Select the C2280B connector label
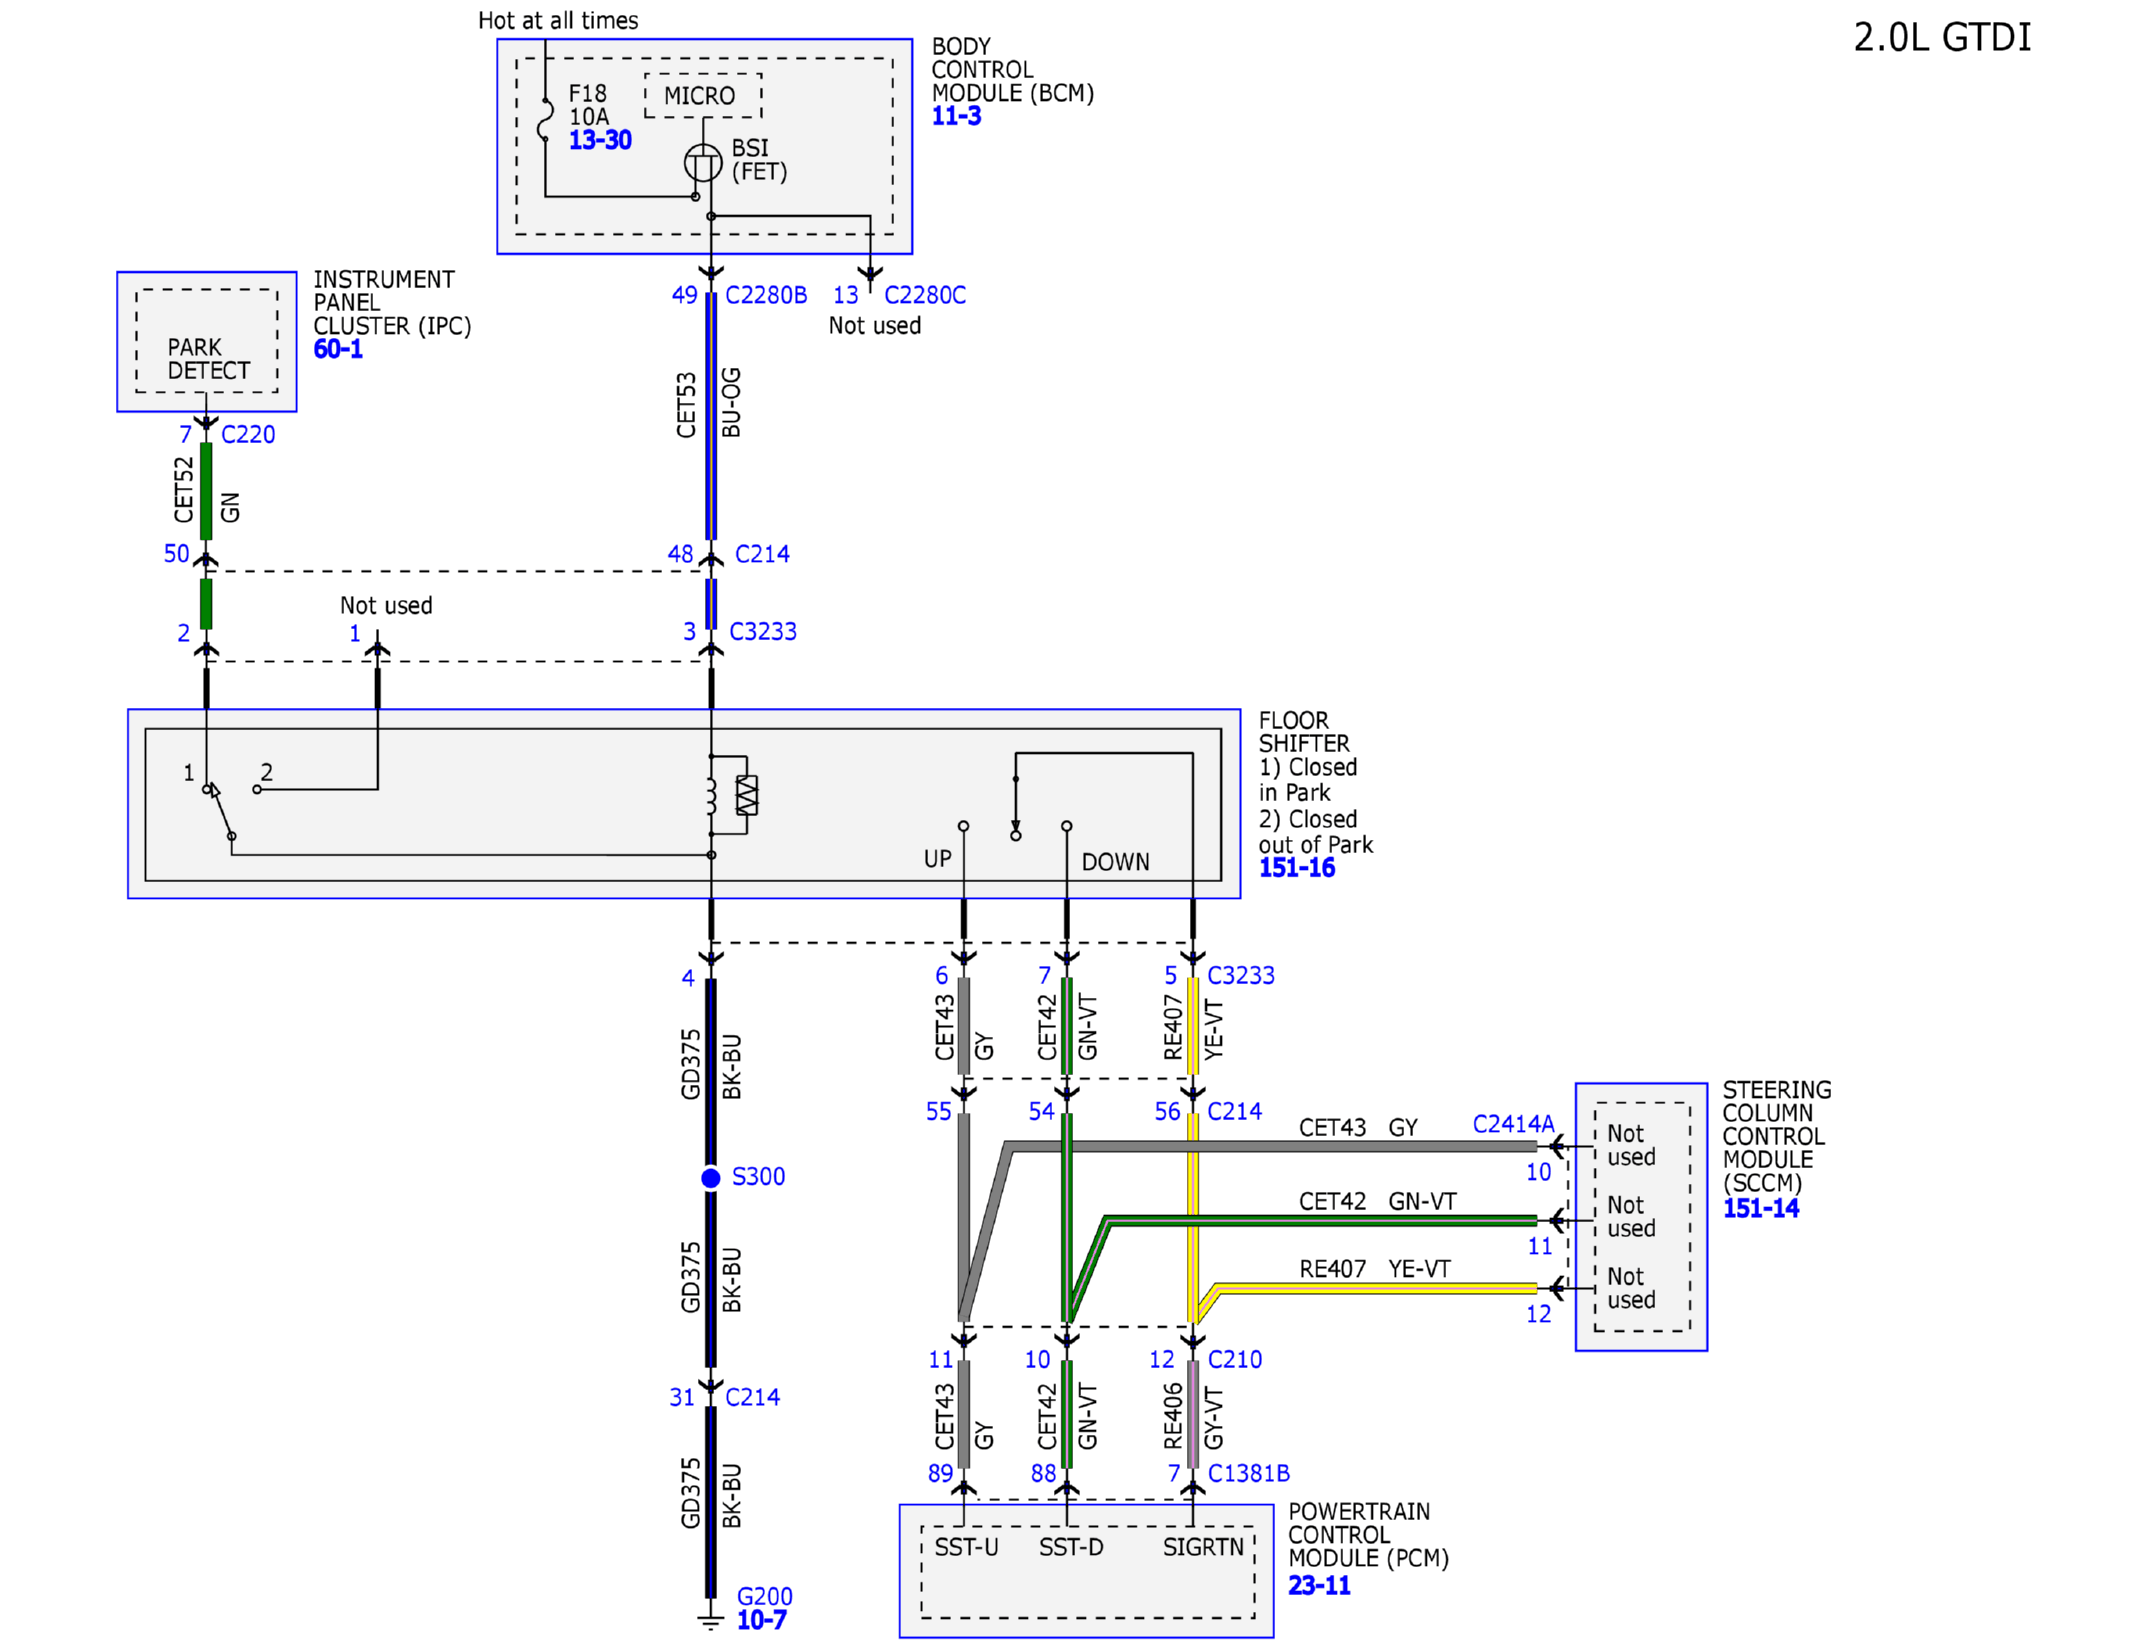The width and height of the screenshot is (2130, 1646). pos(765,295)
